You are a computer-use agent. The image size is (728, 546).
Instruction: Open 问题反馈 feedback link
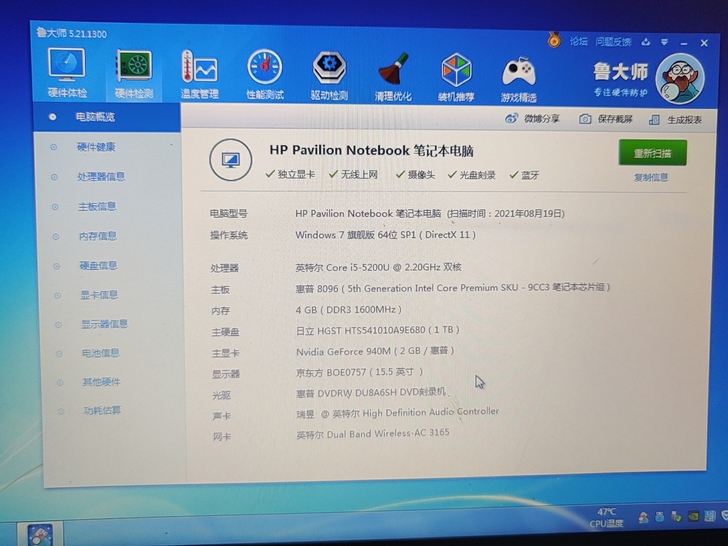pyautogui.click(x=613, y=42)
